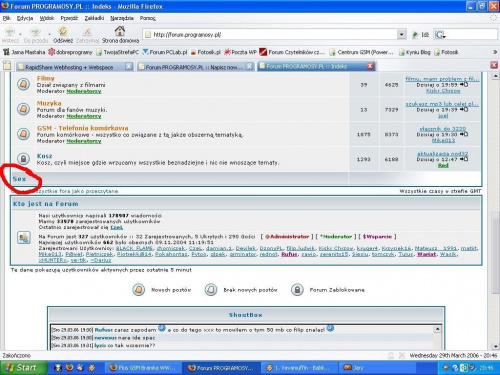Open the Edycja menu

[25, 18]
